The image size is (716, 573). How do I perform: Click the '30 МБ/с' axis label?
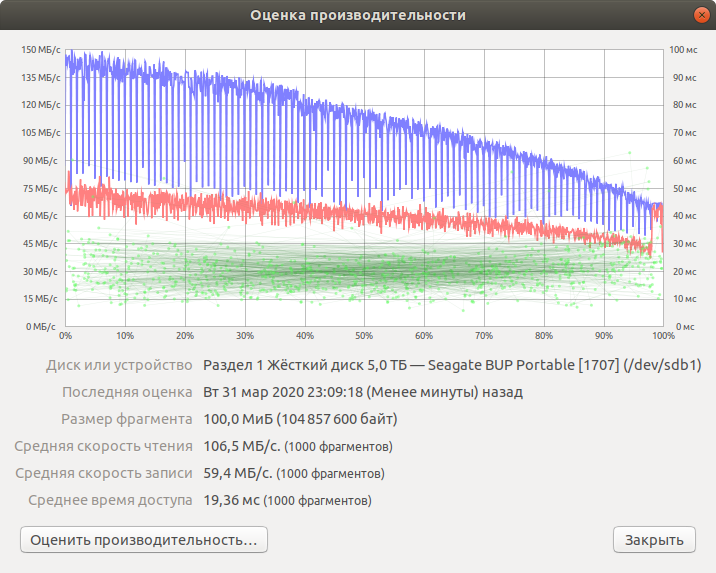tap(41, 272)
